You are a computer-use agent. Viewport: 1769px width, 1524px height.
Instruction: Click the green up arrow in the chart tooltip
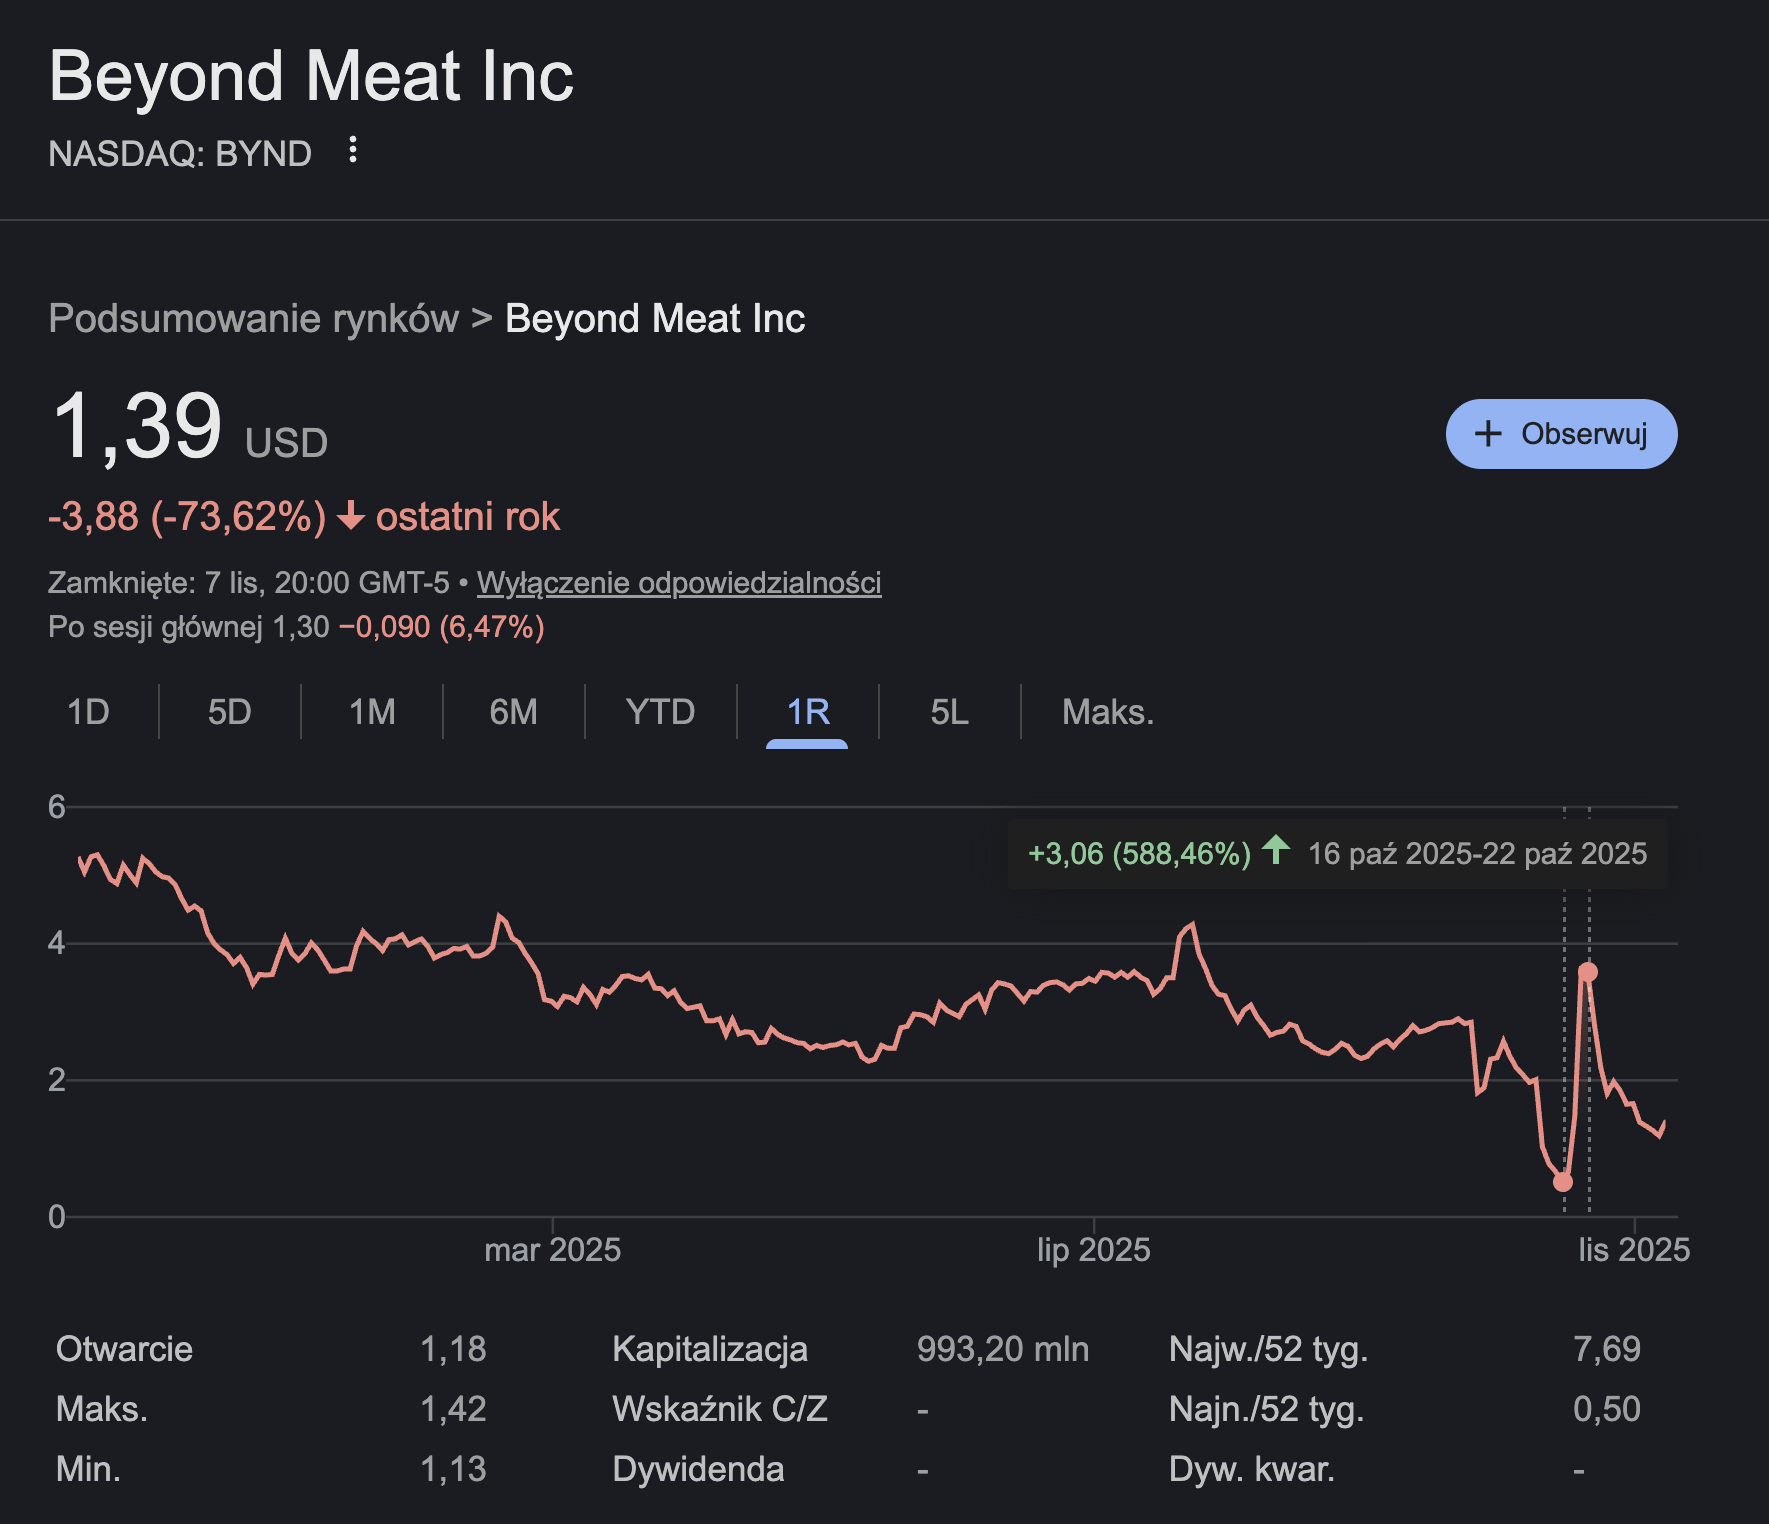tap(1275, 851)
